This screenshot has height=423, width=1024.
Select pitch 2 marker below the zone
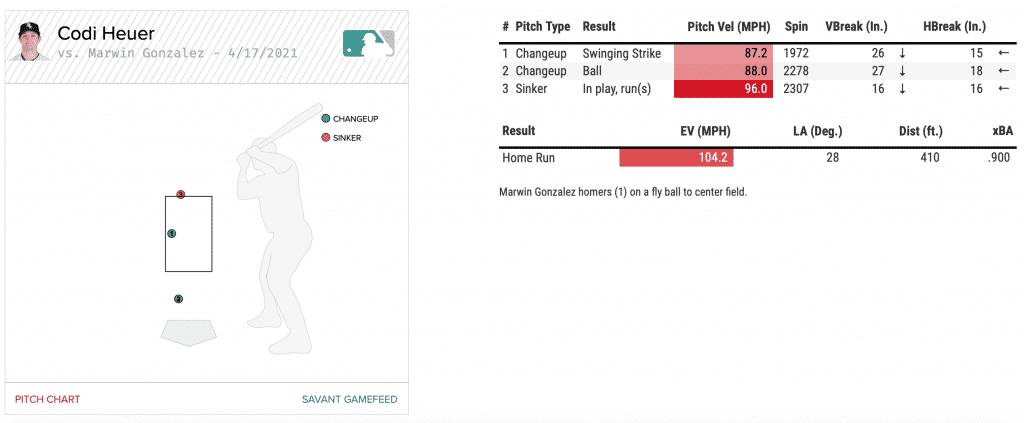tap(178, 298)
